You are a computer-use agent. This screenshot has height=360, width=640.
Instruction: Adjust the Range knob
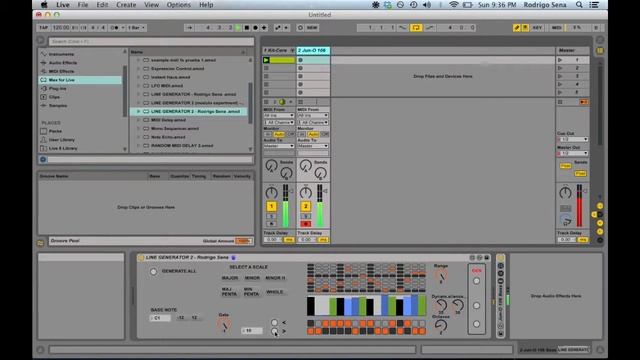441,276
